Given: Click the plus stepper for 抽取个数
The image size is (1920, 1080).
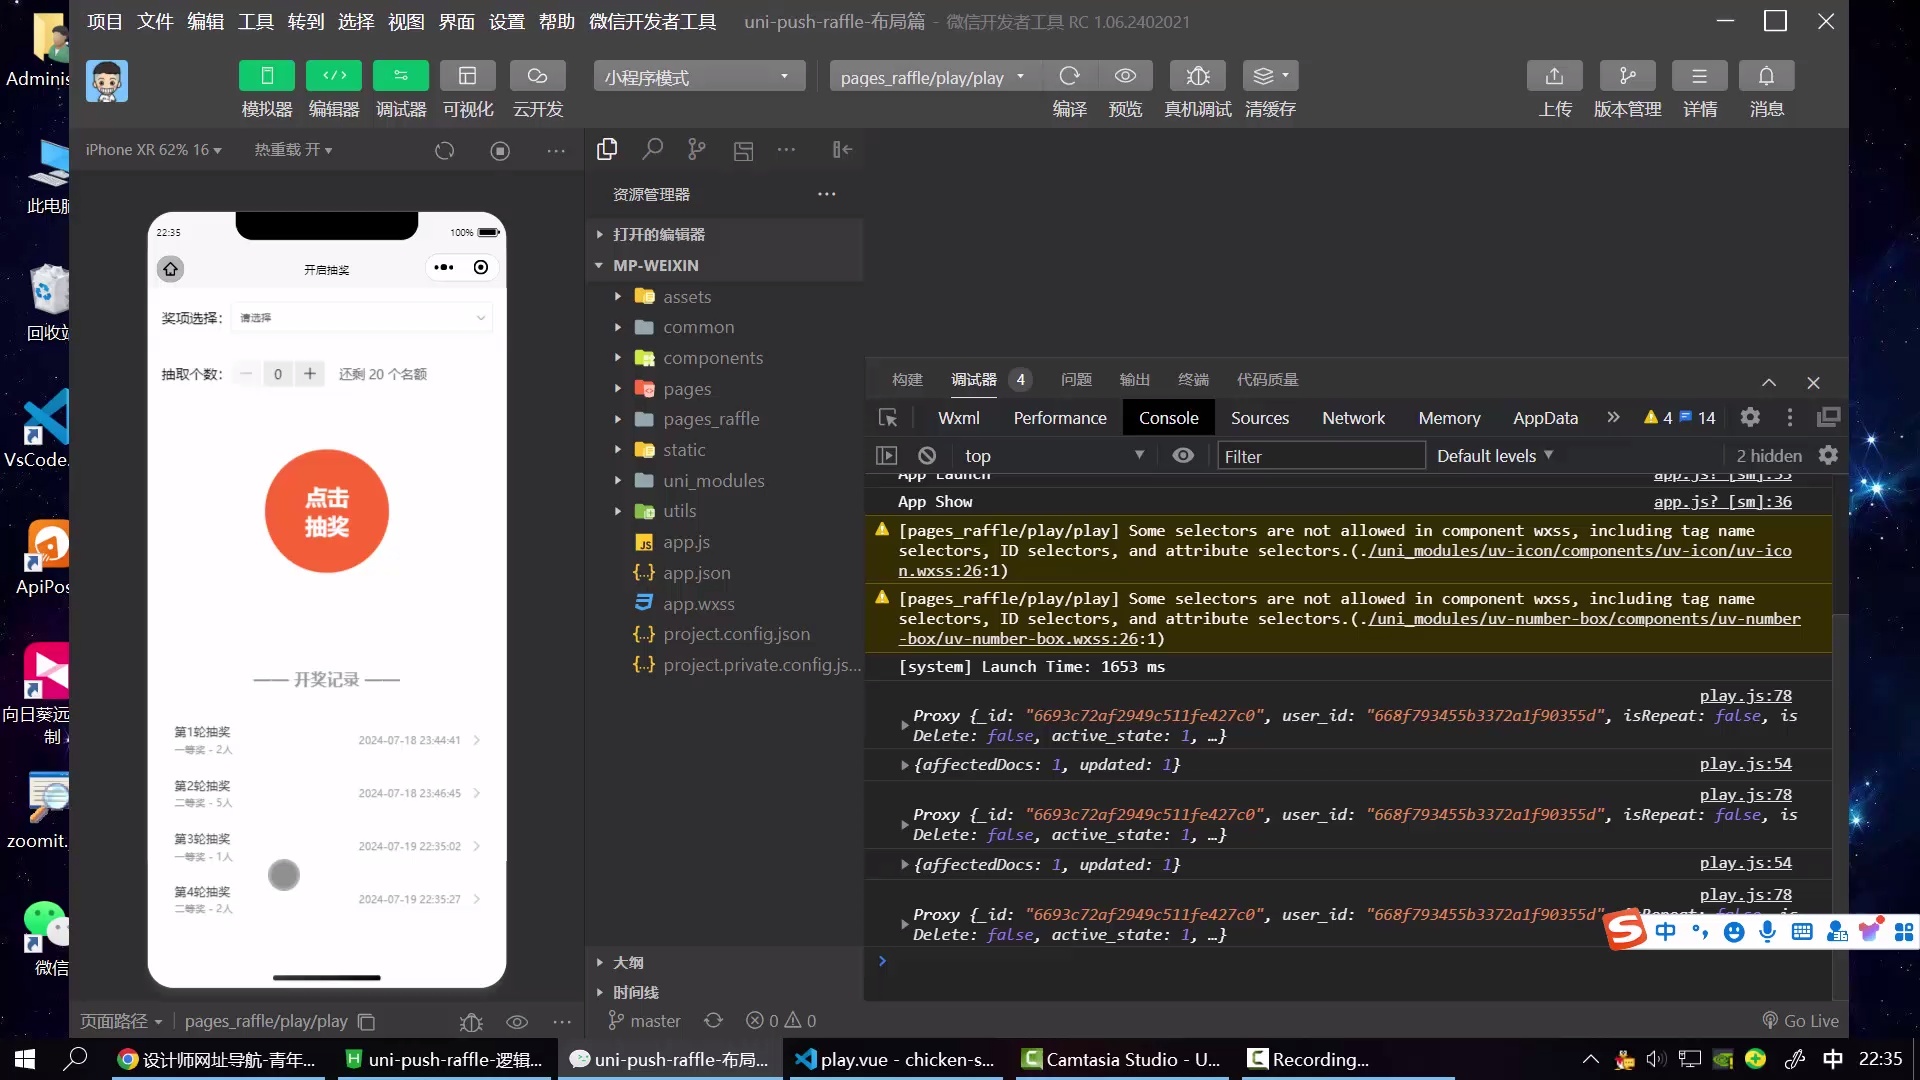Looking at the screenshot, I should click(x=310, y=374).
